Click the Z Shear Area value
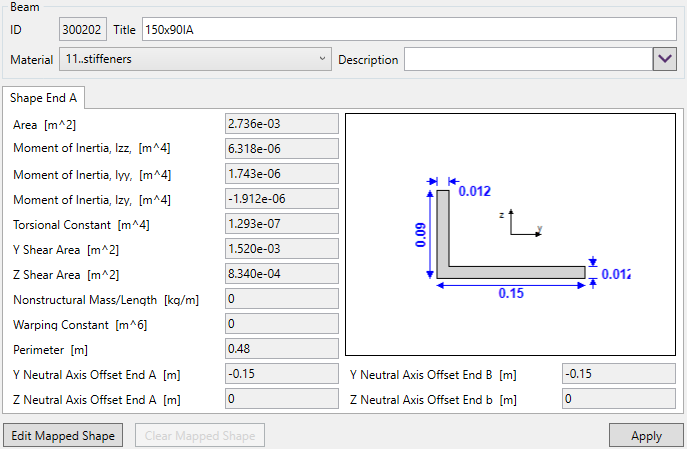This screenshot has height=449, width=687. tap(281, 274)
